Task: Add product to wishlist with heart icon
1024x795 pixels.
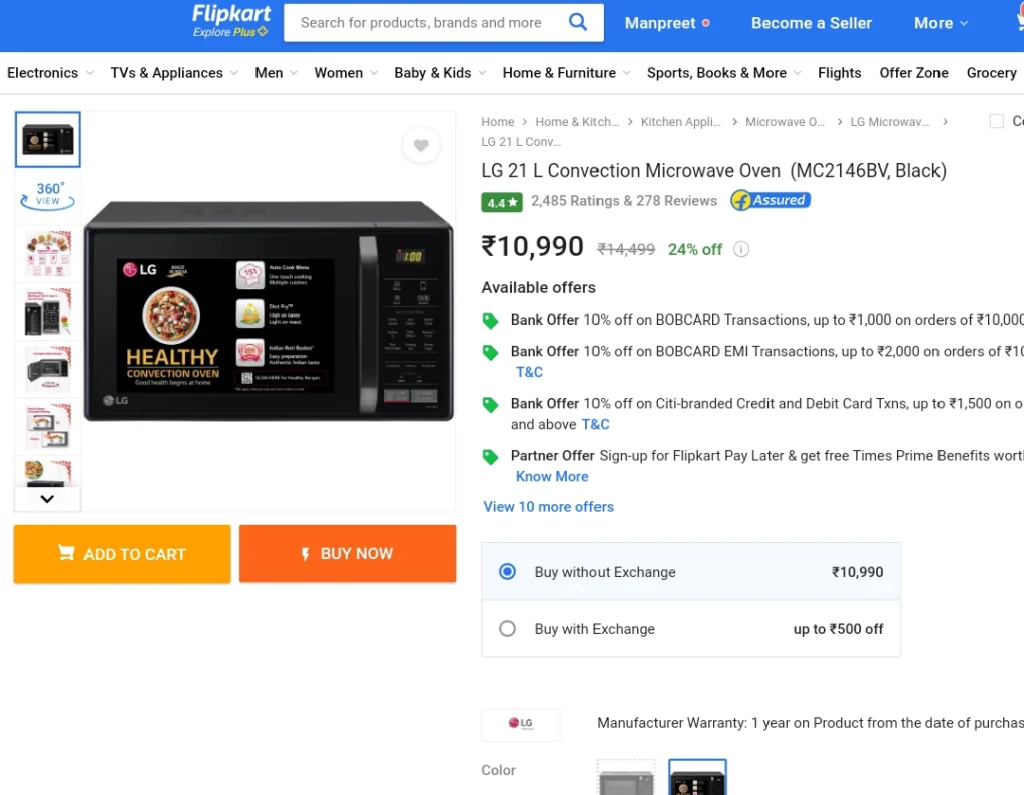Action: click(x=421, y=145)
